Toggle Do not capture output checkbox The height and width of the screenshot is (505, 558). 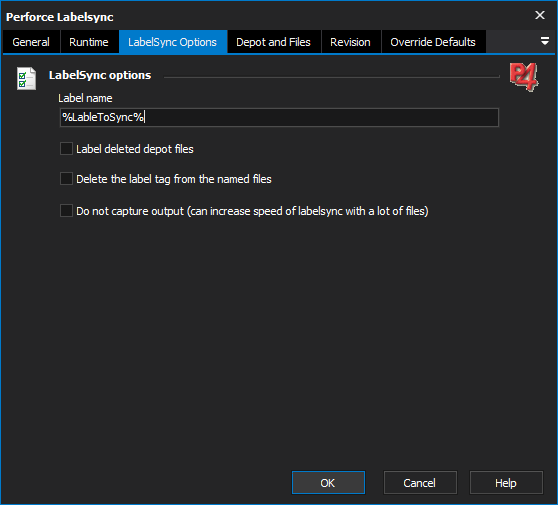(x=67, y=211)
